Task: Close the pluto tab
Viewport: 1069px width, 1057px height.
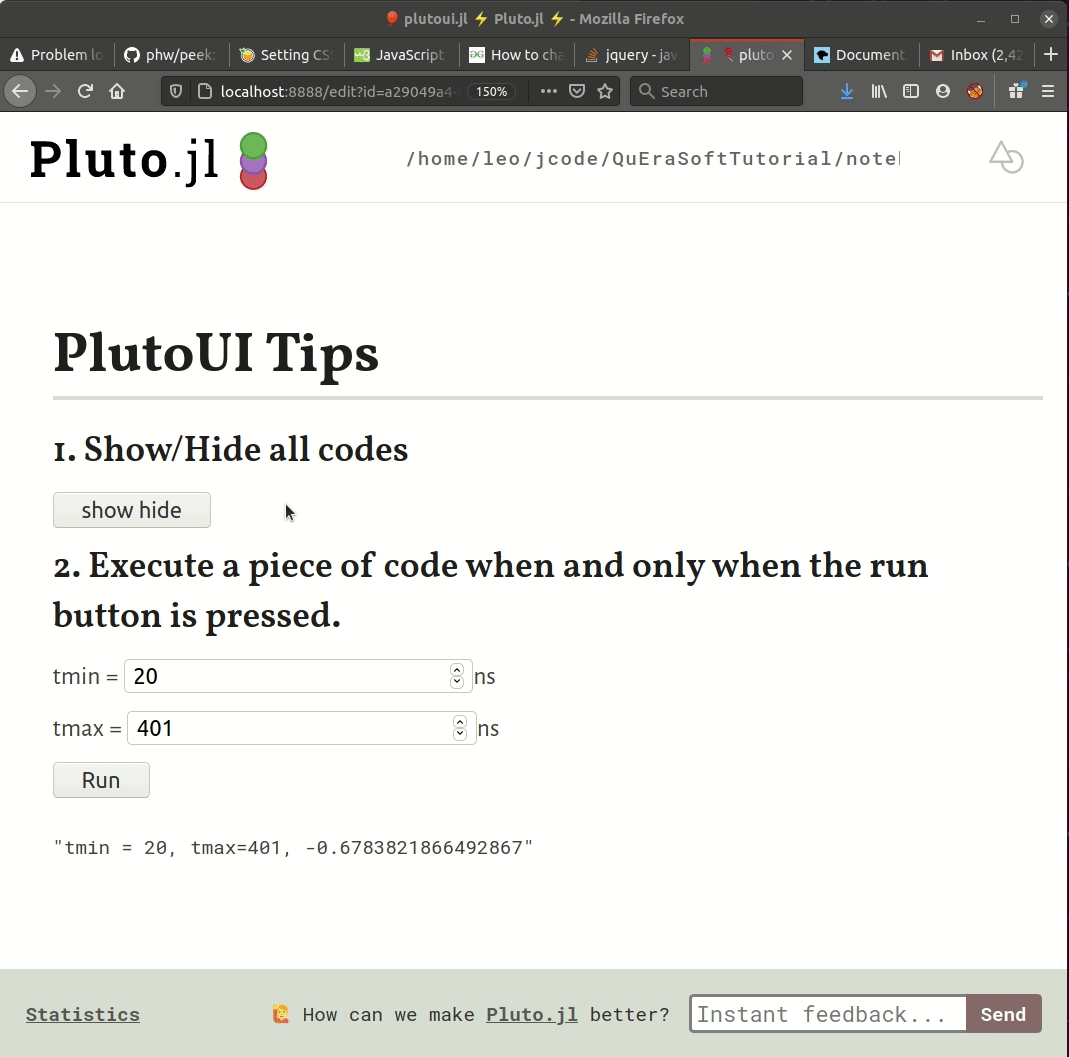Action: coord(787,55)
